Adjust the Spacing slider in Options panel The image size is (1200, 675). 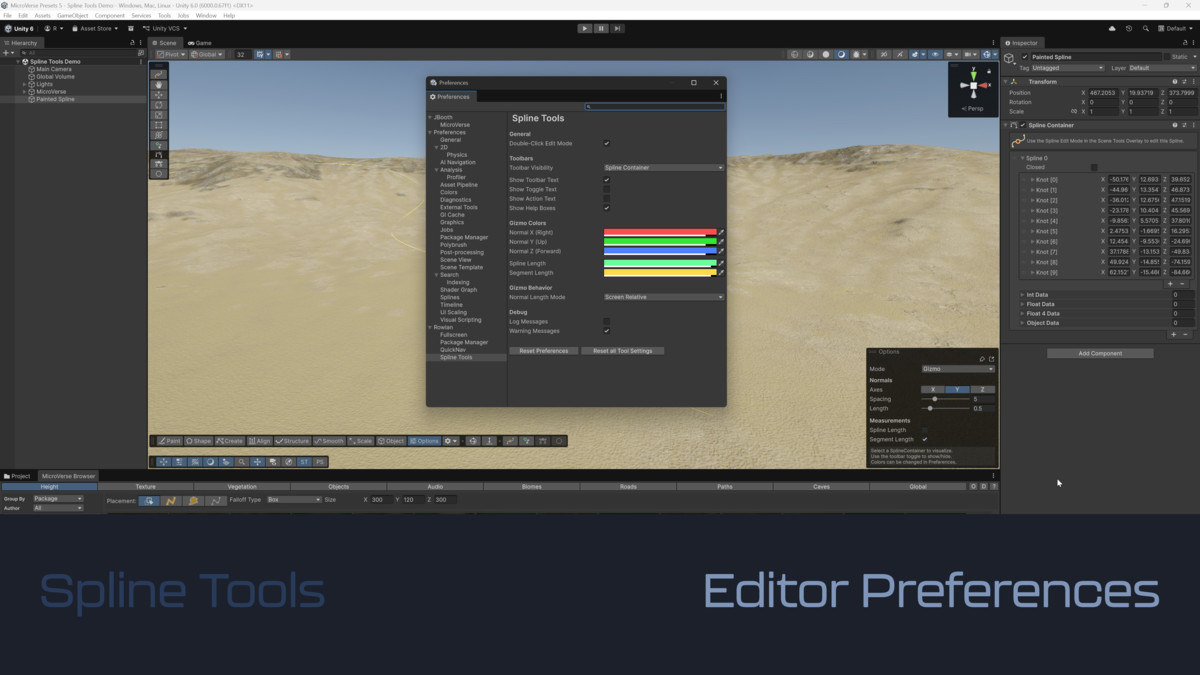[945, 399]
